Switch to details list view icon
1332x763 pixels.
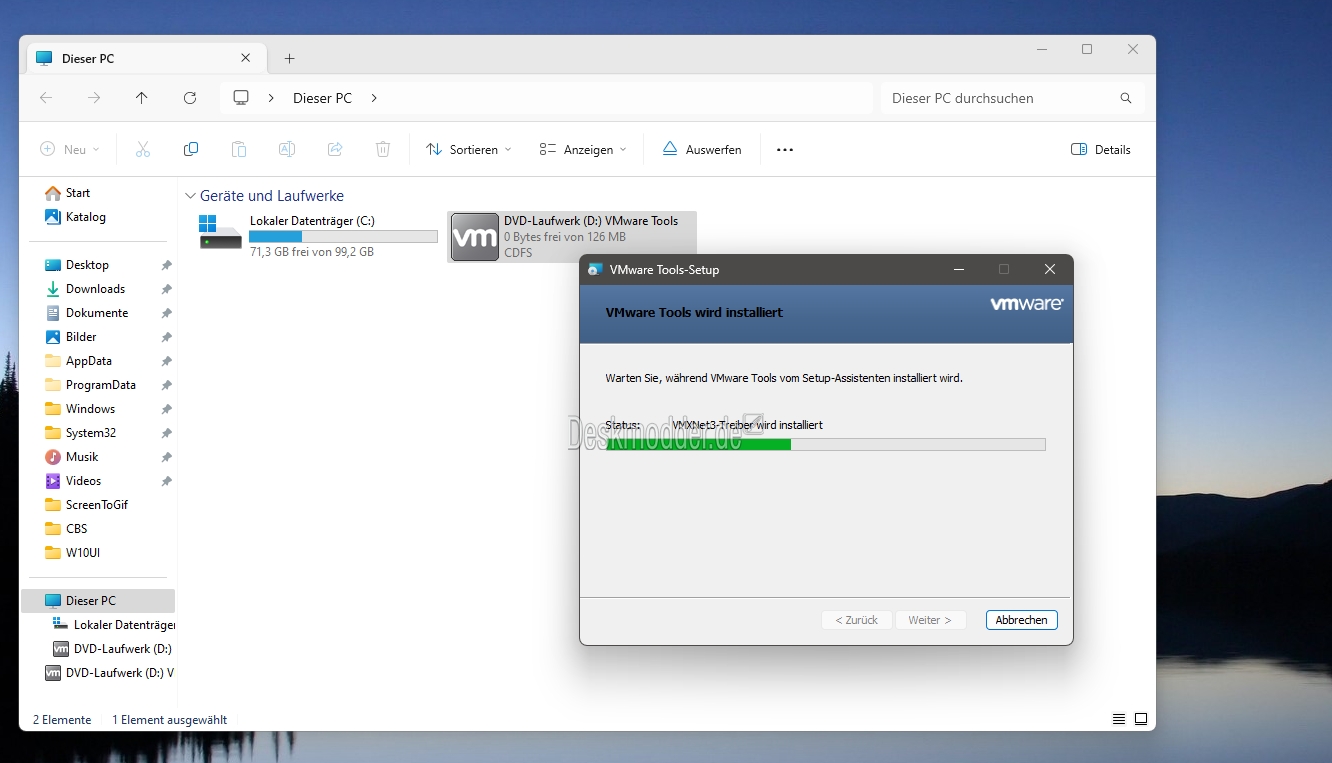tap(1119, 719)
